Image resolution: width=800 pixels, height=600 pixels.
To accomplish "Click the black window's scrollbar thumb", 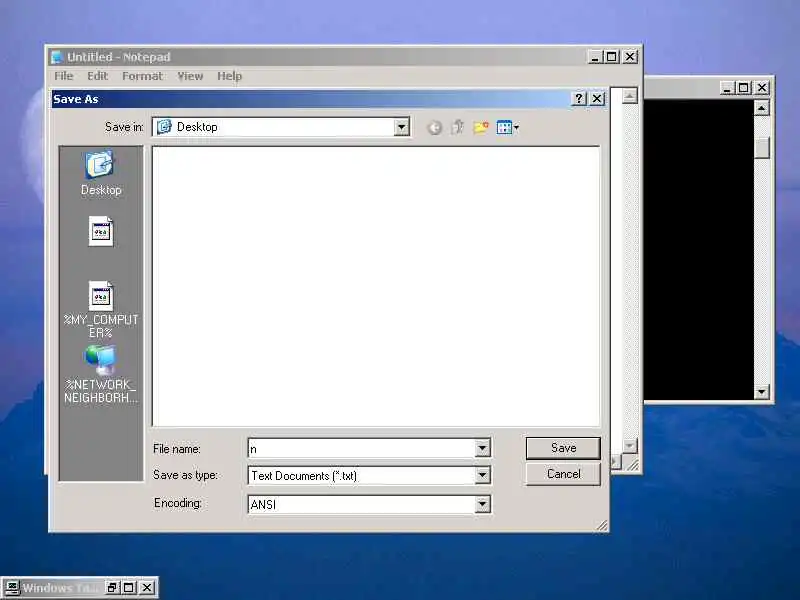I will pyautogui.click(x=762, y=148).
